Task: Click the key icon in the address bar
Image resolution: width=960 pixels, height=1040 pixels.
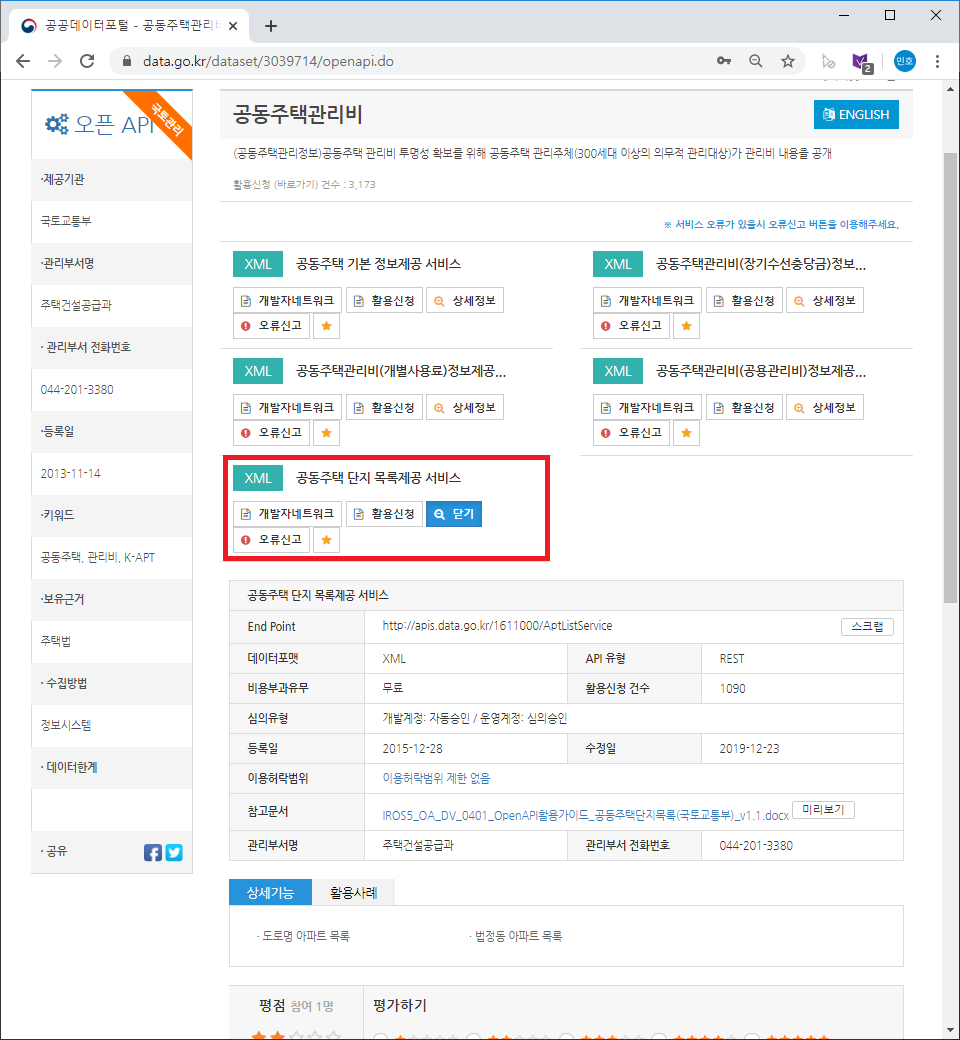Action: [x=724, y=60]
